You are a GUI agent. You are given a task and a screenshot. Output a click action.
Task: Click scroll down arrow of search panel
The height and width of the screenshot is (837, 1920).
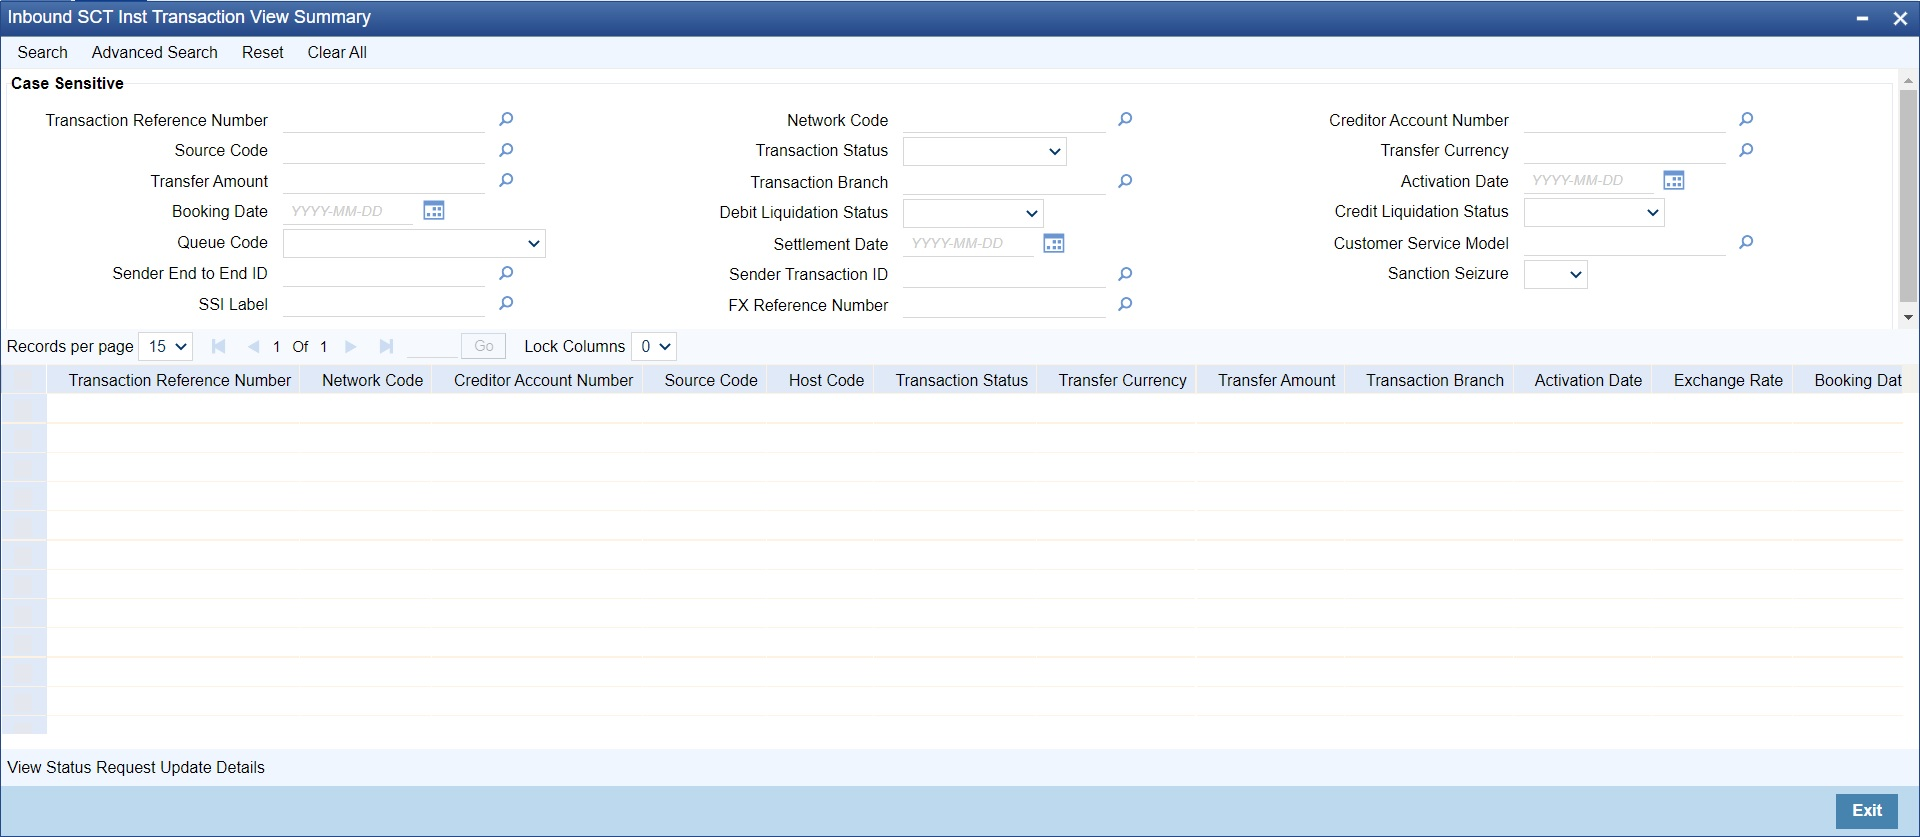pyautogui.click(x=1908, y=317)
